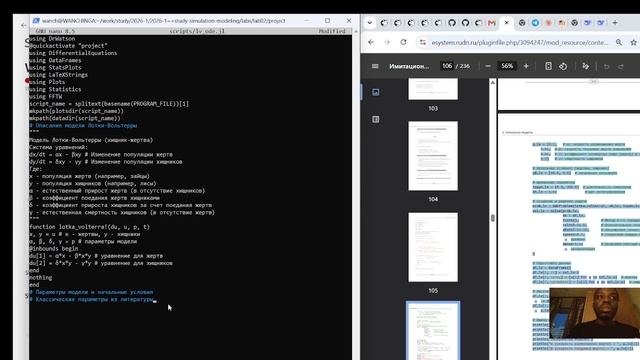Image resolution: width=640 pixels, height=360 pixels.
Task: Click the terminal app icon in title bar
Action: (x=36, y=20)
